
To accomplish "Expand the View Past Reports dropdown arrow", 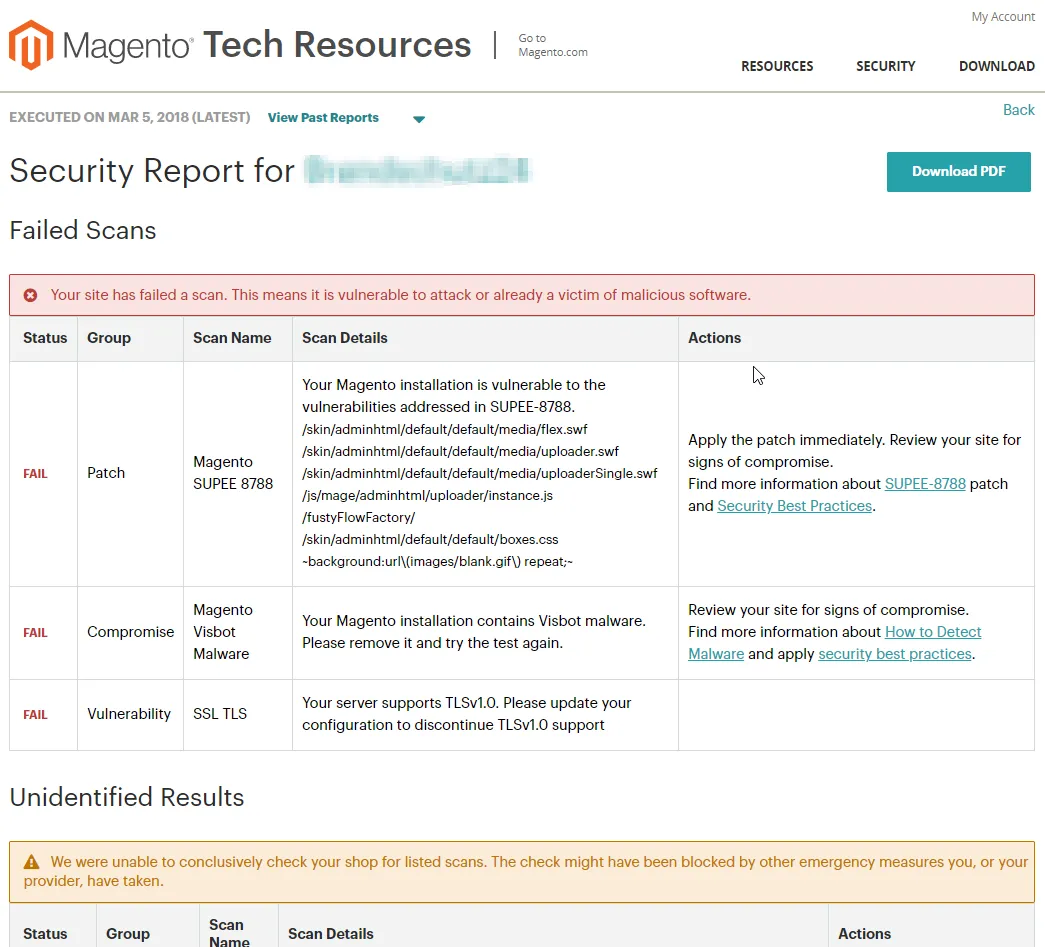I will pyautogui.click(x=419, y=119).
